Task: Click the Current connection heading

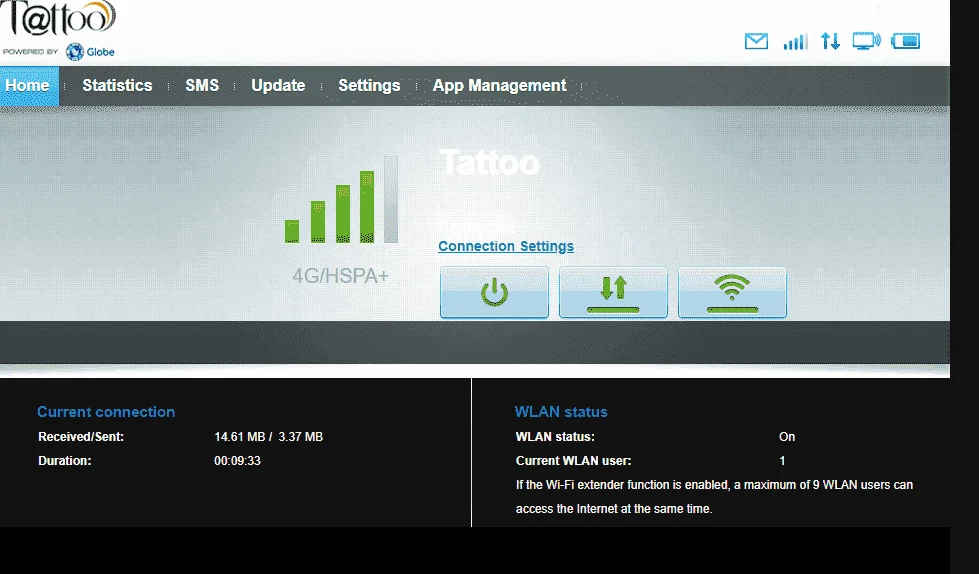Action: pos(106,412)
